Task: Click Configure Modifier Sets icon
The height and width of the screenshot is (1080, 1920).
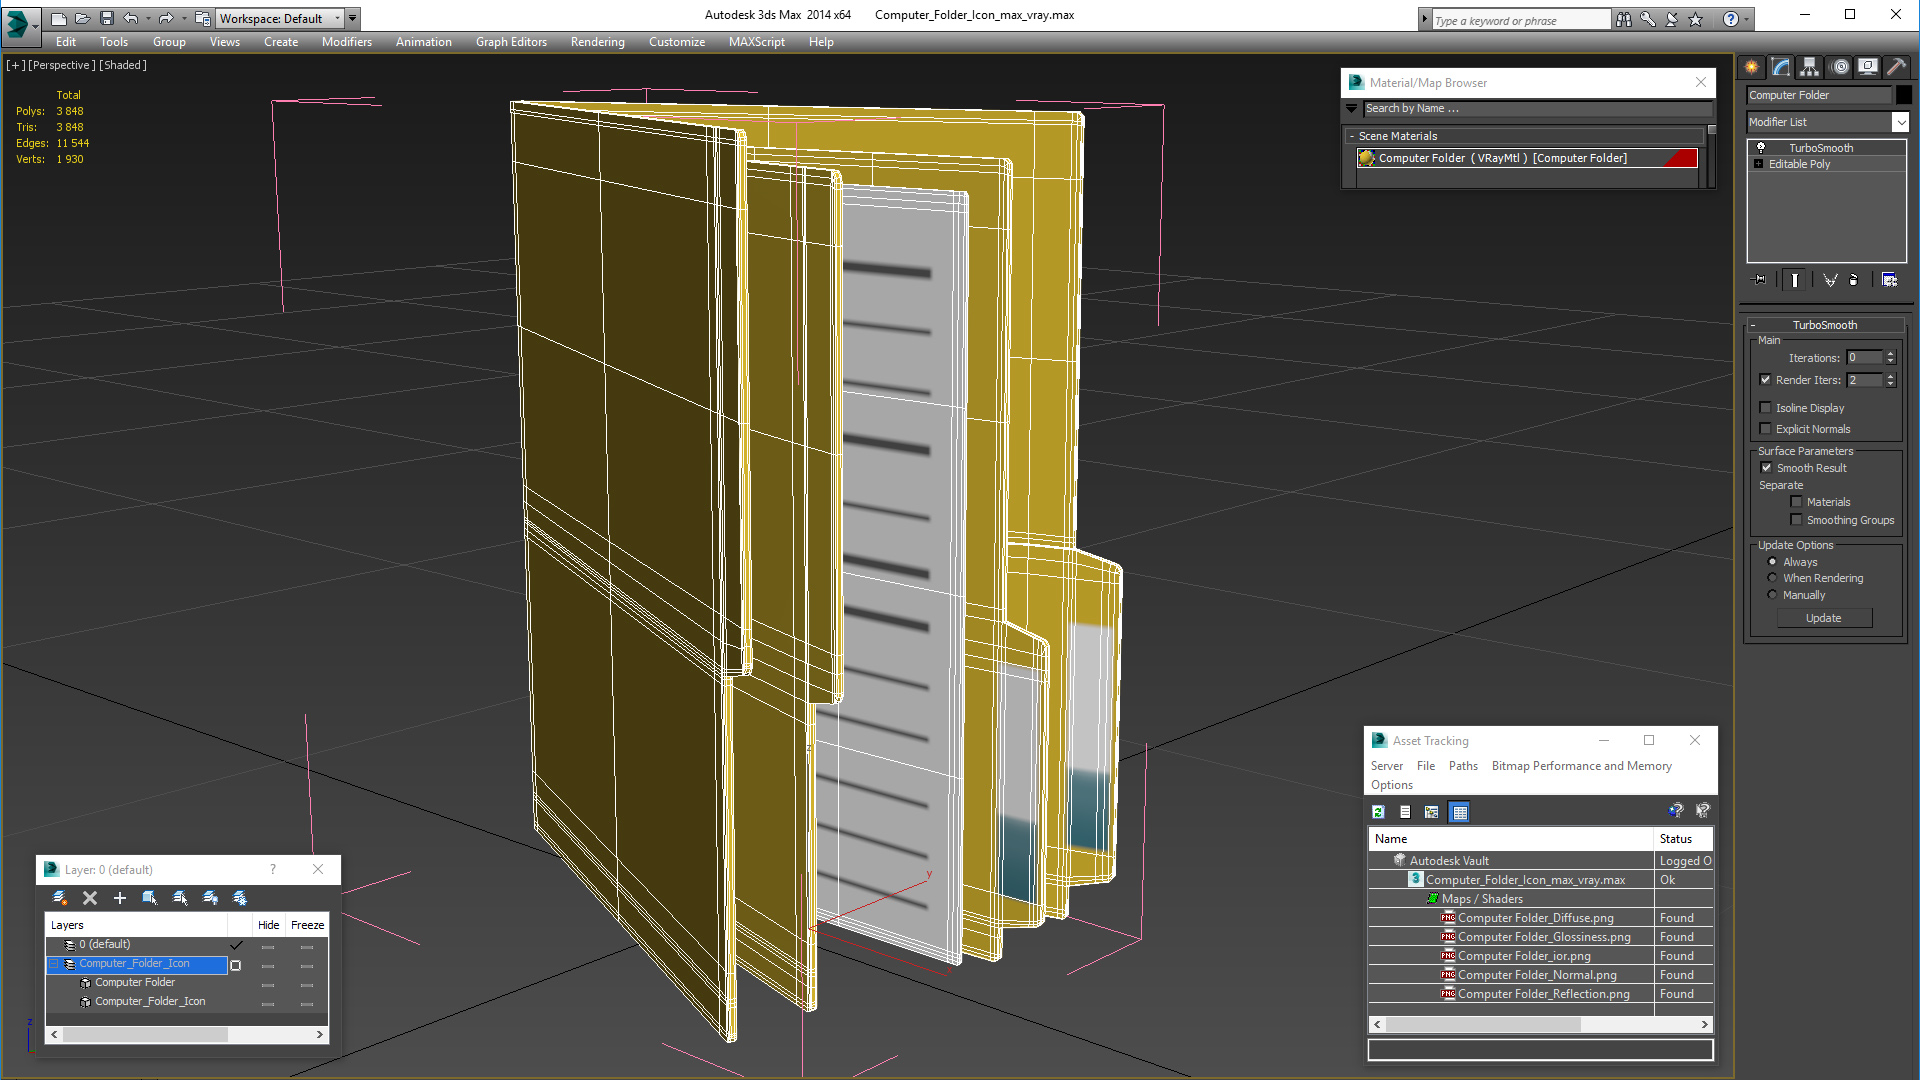Action: (x=1889, y=280)
